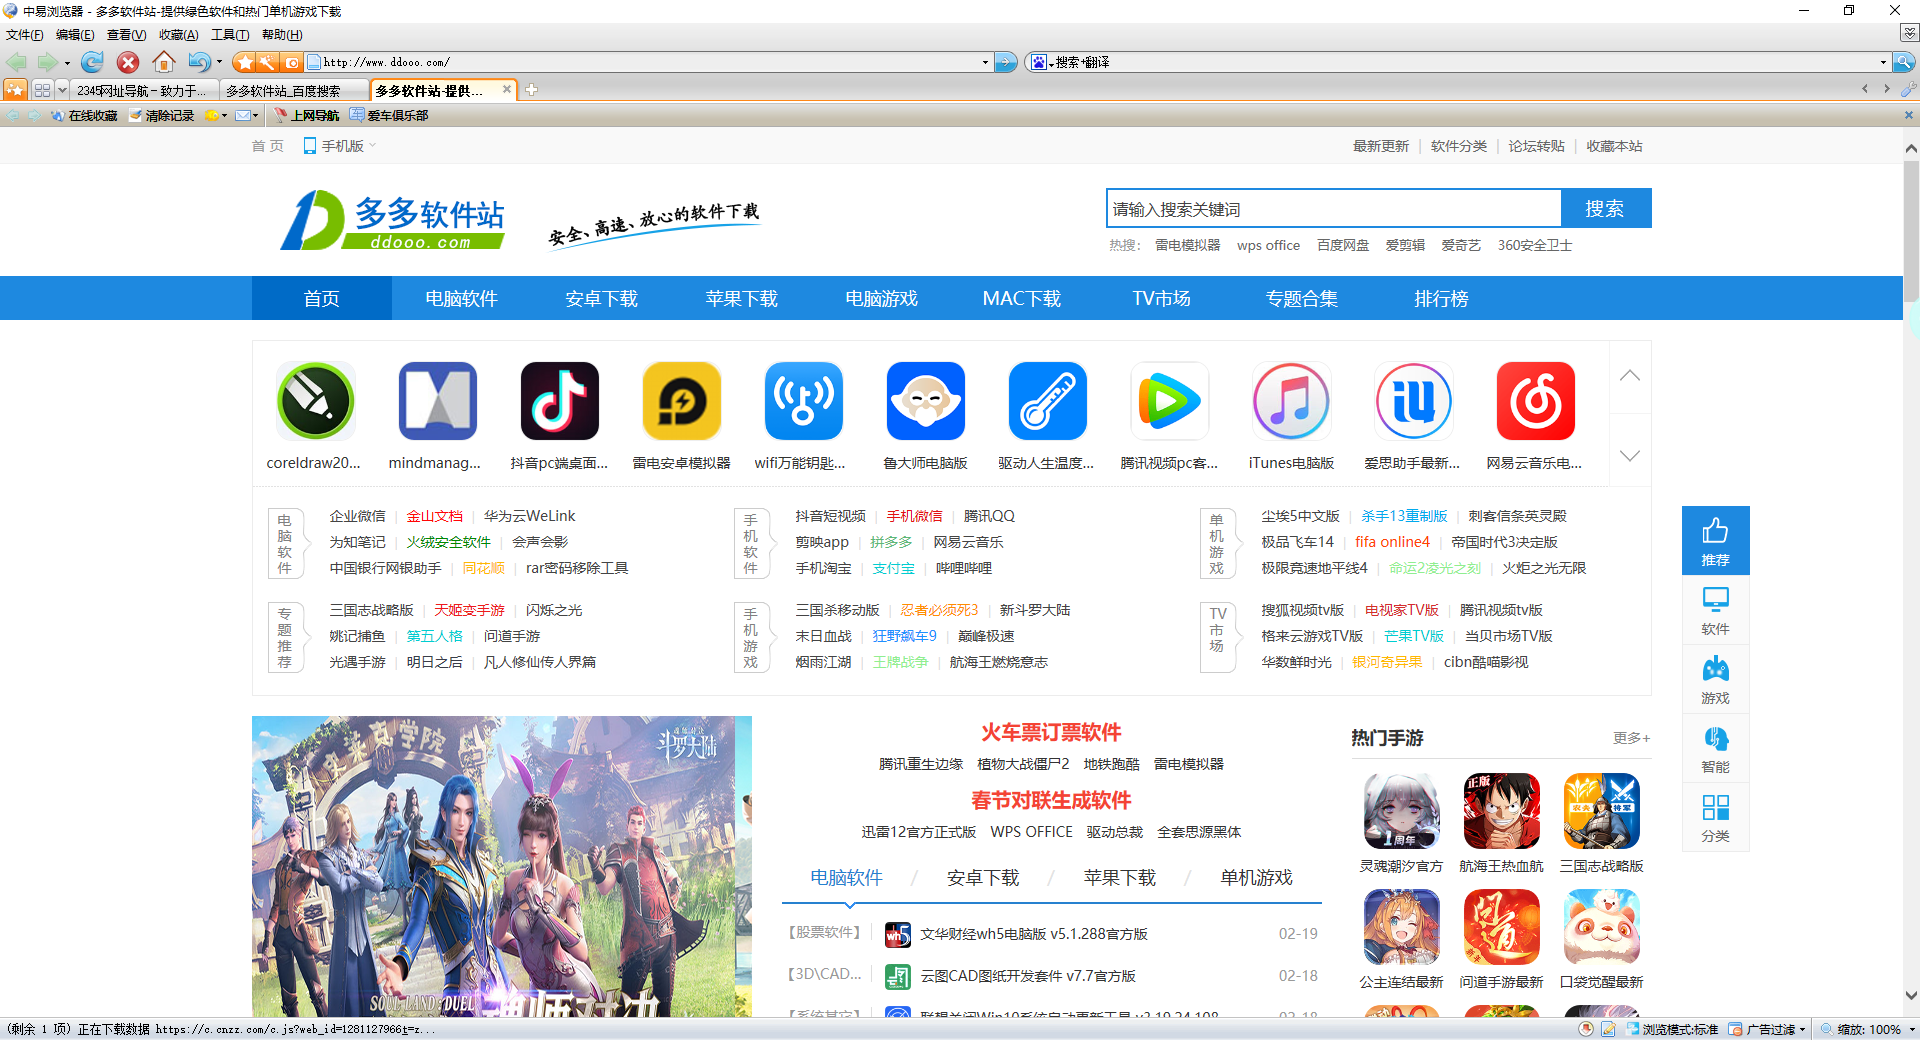Image resolution: width=1920 pixels, height=1040 pixels.
Task: Open the iTunes电脑版 icon
Action: [1291, 401]
